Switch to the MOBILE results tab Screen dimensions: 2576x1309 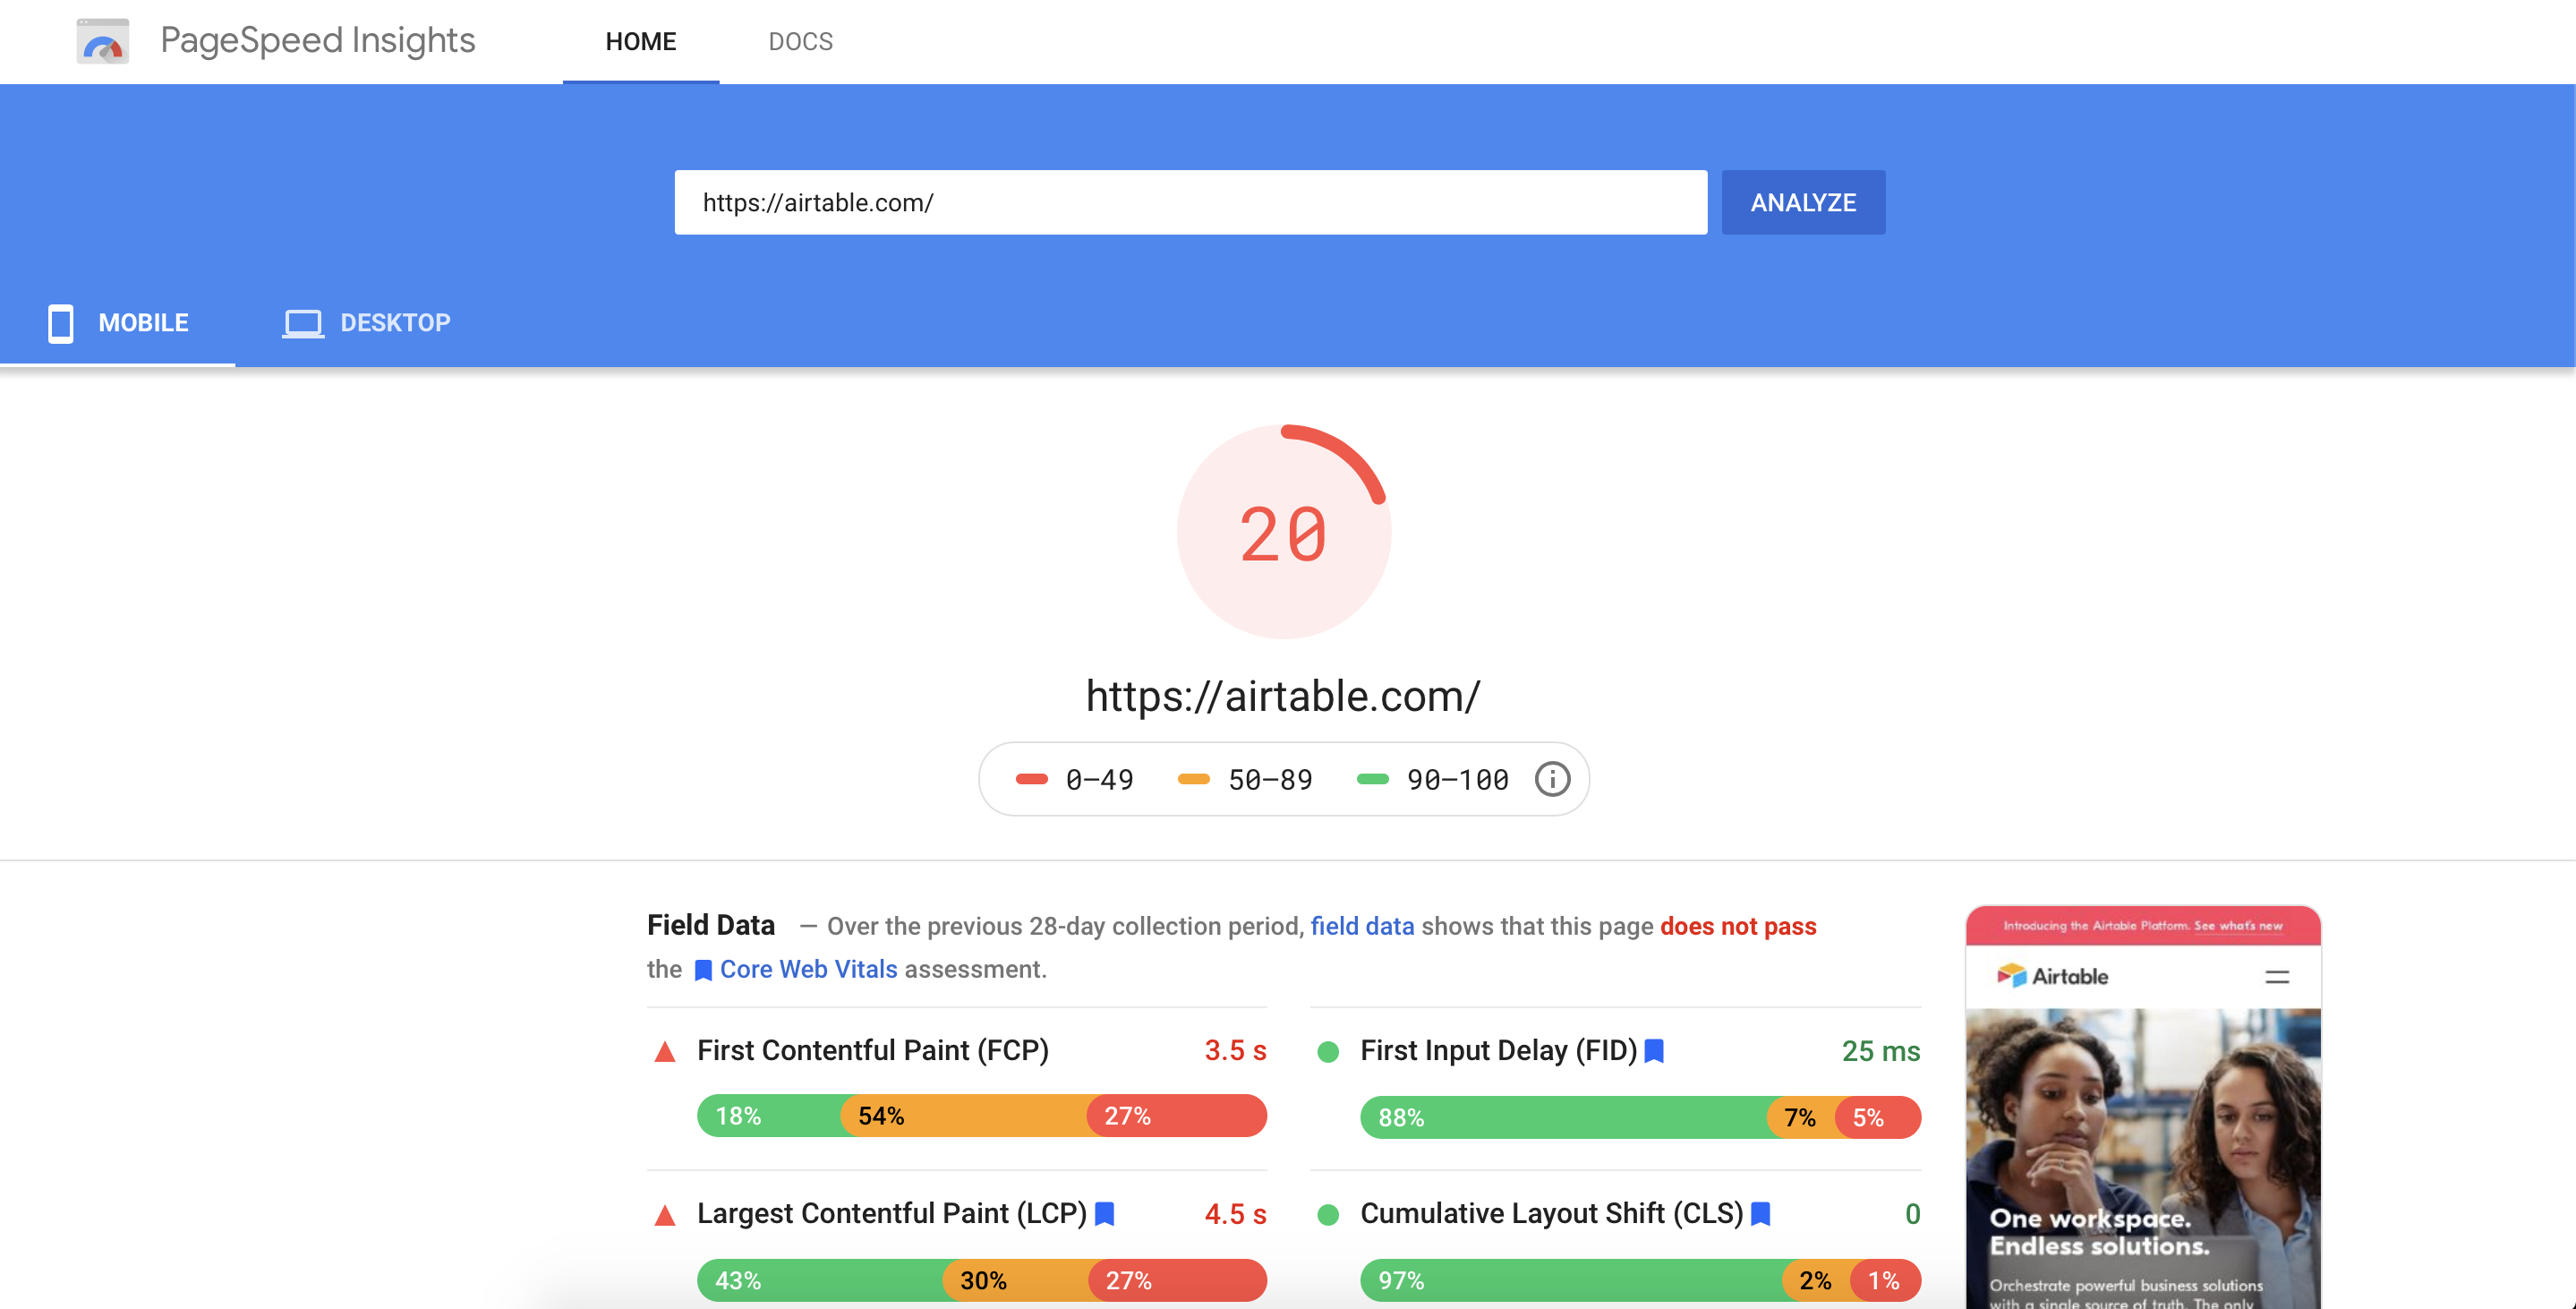118,323
